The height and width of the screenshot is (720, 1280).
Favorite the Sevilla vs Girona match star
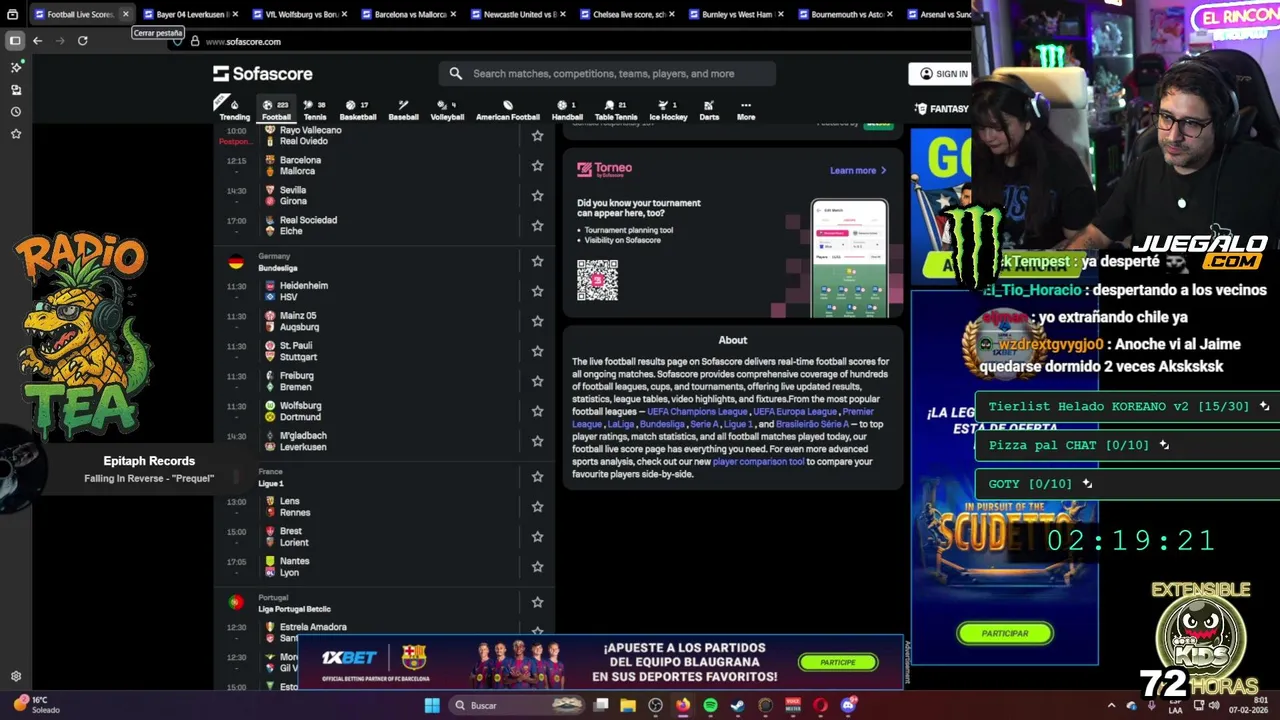pos(537,195)
